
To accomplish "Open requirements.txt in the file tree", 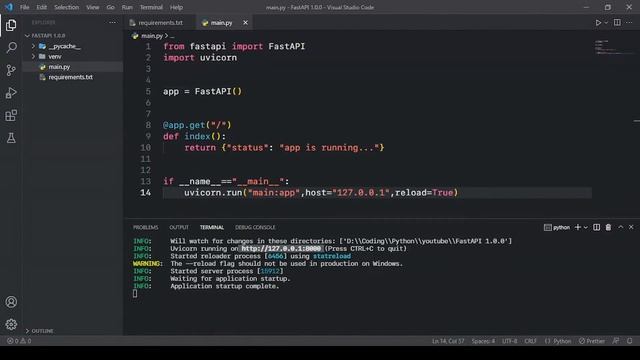I will click(x=71, y=77).
